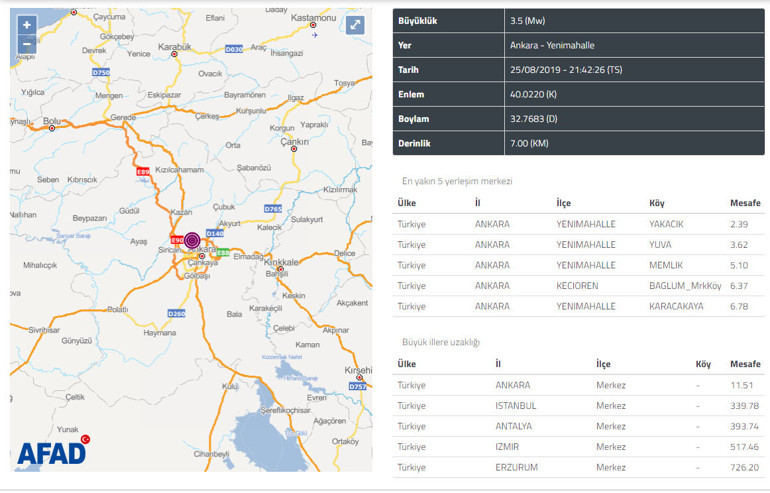Click the blue D765 road shield
This screenshot has height=493, width=770.
272,208
